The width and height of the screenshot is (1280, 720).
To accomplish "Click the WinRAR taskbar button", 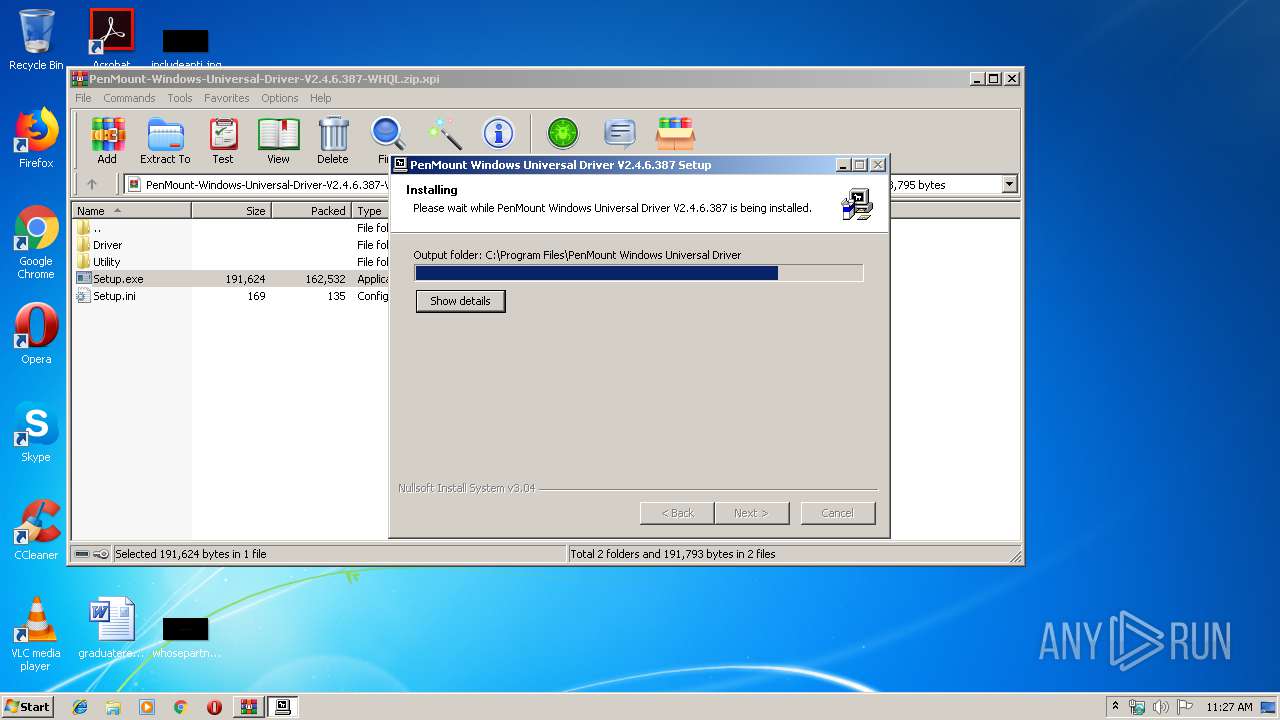I will coord(249,707).
